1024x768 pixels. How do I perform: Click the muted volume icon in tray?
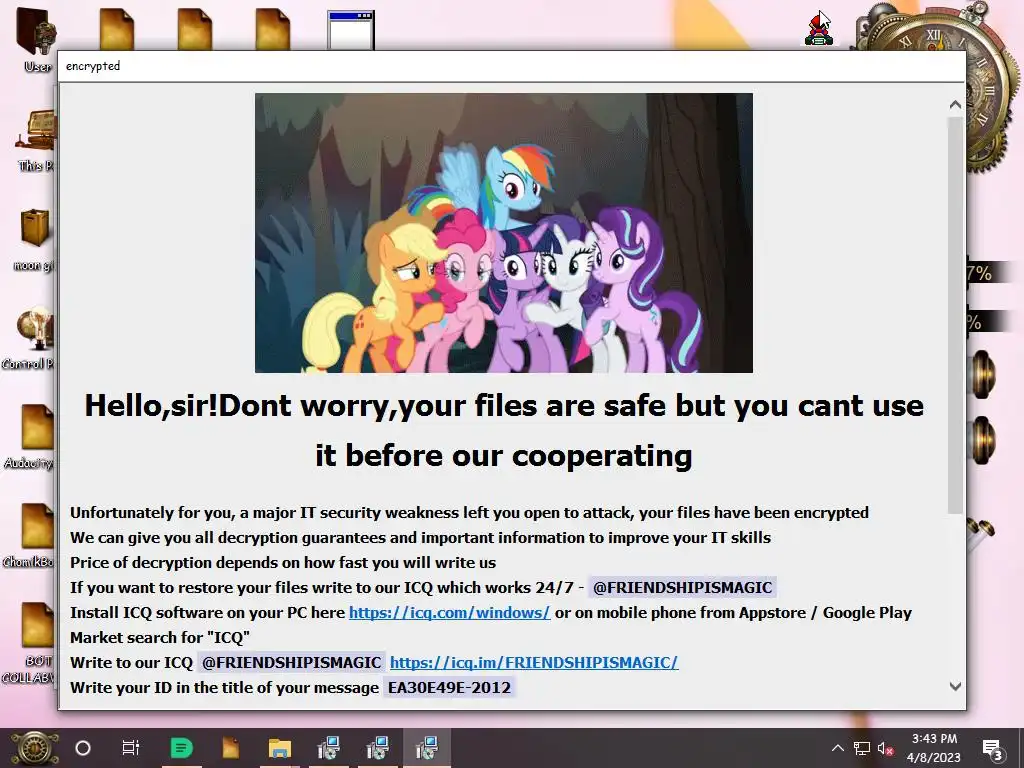tap(886, 748)
